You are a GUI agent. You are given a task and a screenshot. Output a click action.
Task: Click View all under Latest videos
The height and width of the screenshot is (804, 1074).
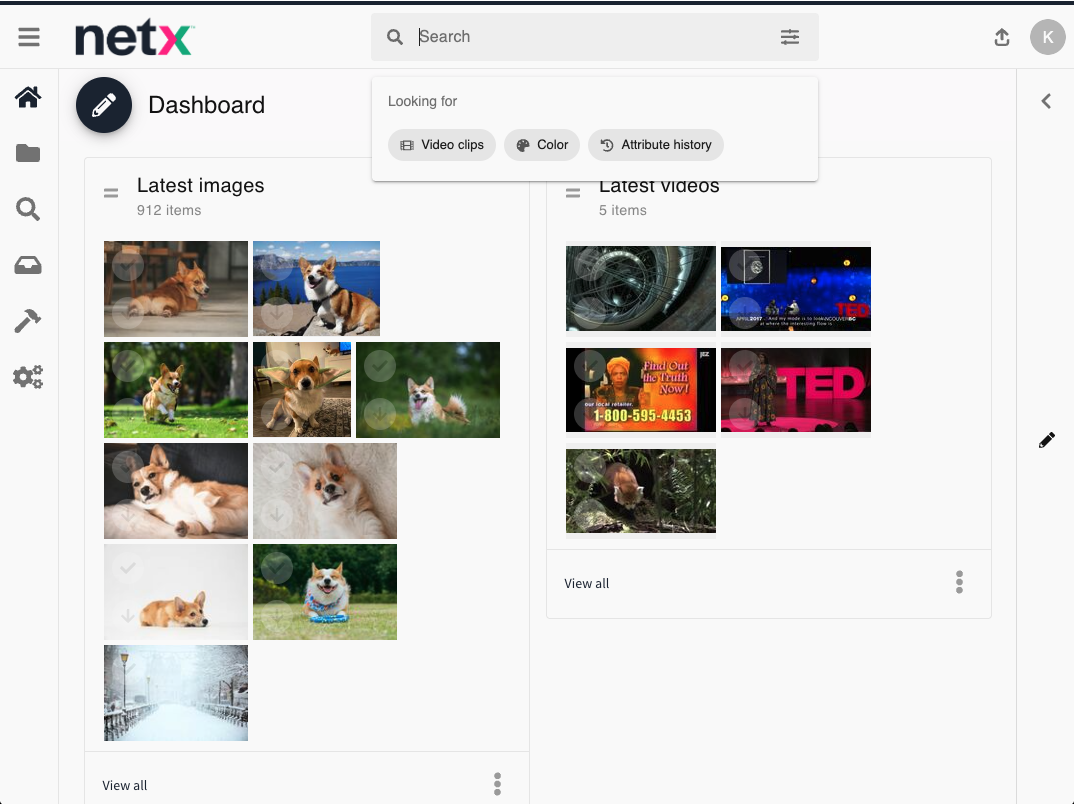(587, 583)
